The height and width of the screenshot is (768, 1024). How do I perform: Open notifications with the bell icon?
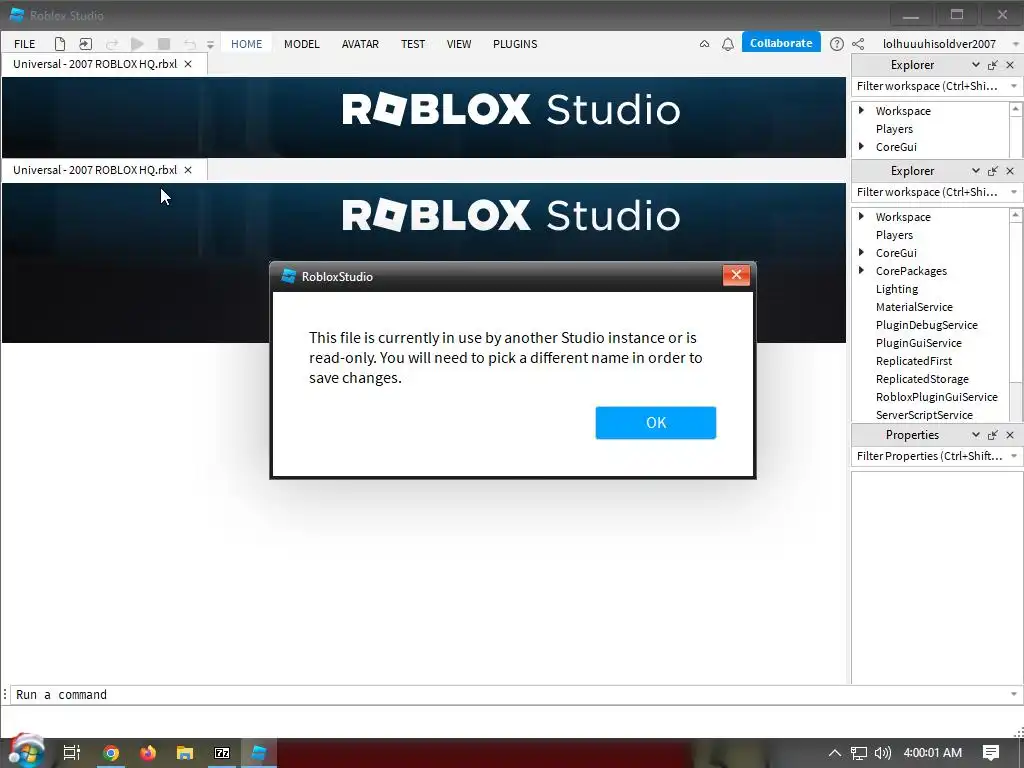pos(728,44)
